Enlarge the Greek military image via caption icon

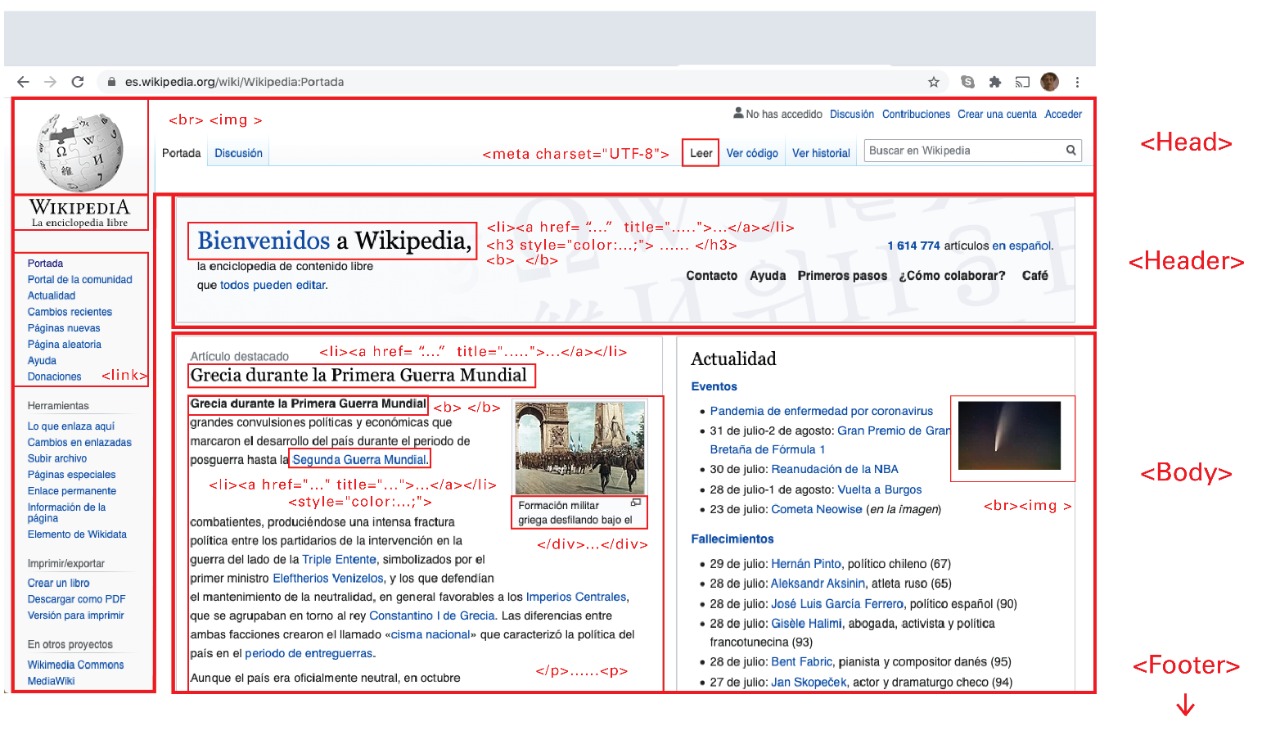point(635,503)
